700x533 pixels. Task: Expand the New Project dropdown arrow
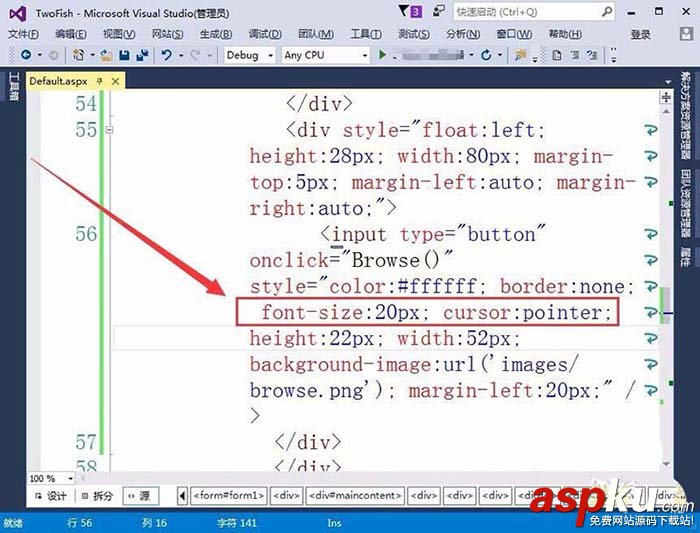pos(92,55)
